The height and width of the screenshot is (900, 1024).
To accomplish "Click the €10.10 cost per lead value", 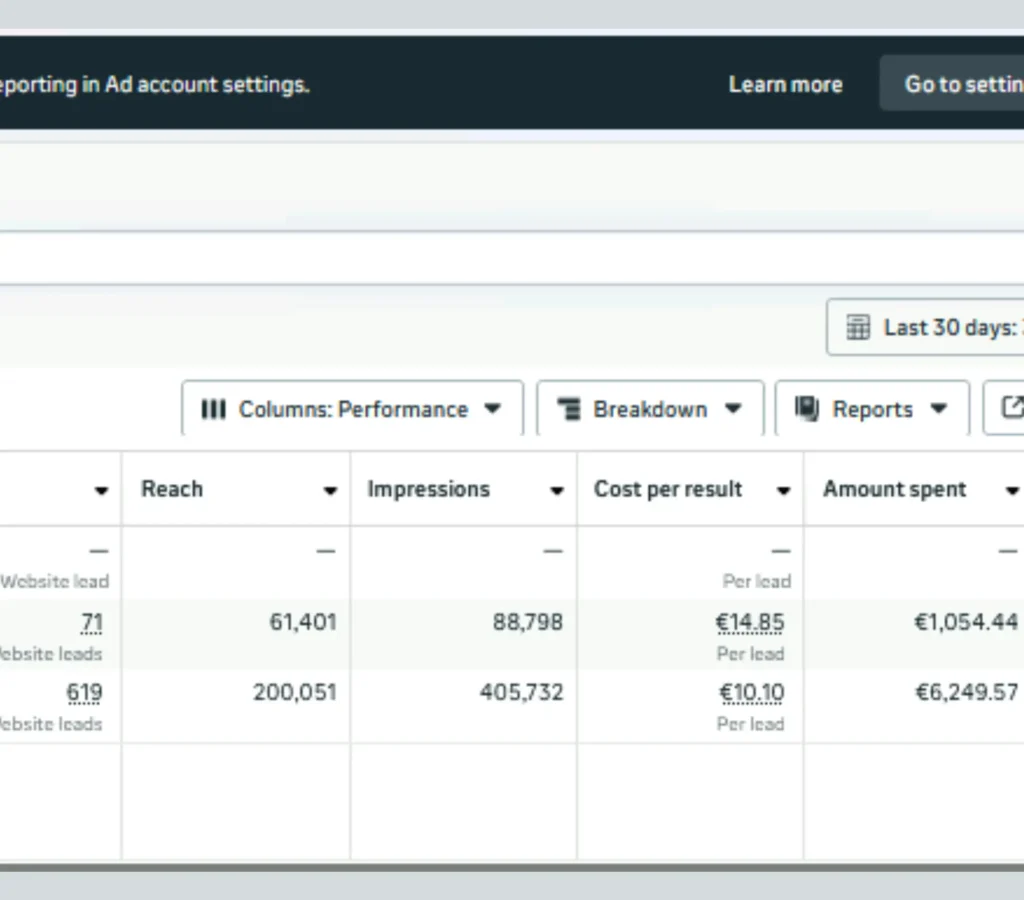I will (x=752, y=693).
